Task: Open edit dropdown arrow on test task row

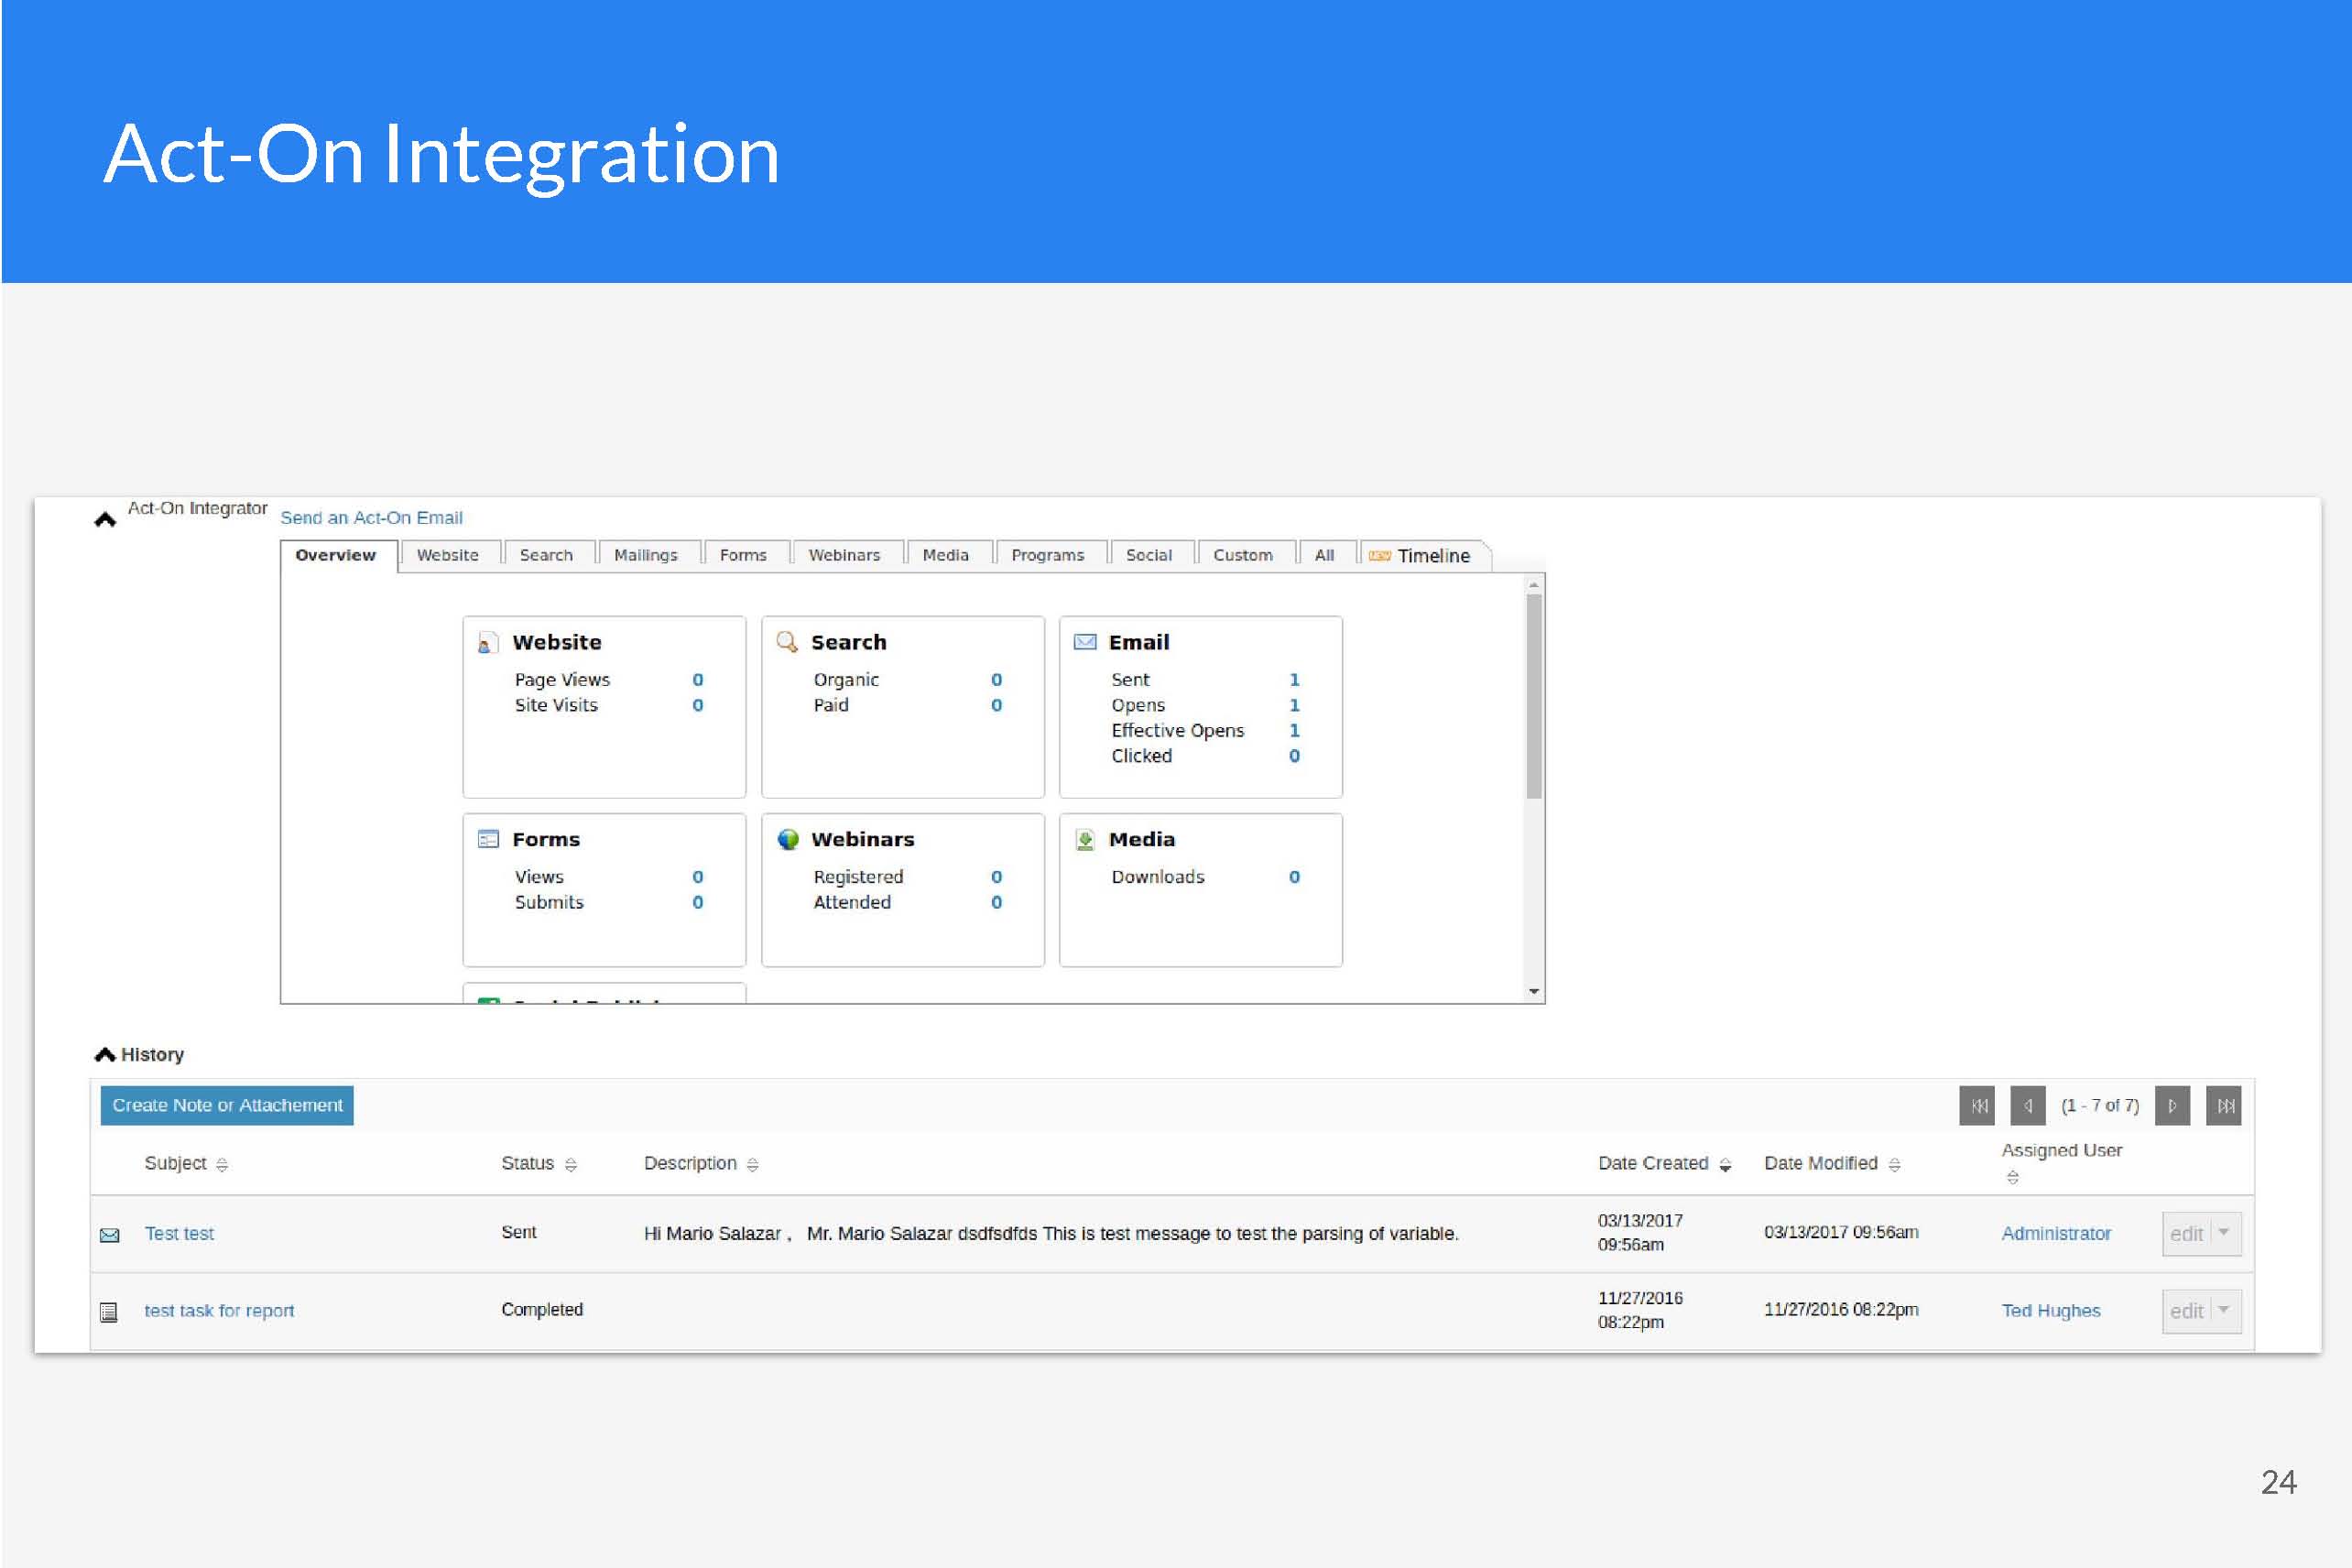Action: pyautogui.click(x=2224, y=1309)
